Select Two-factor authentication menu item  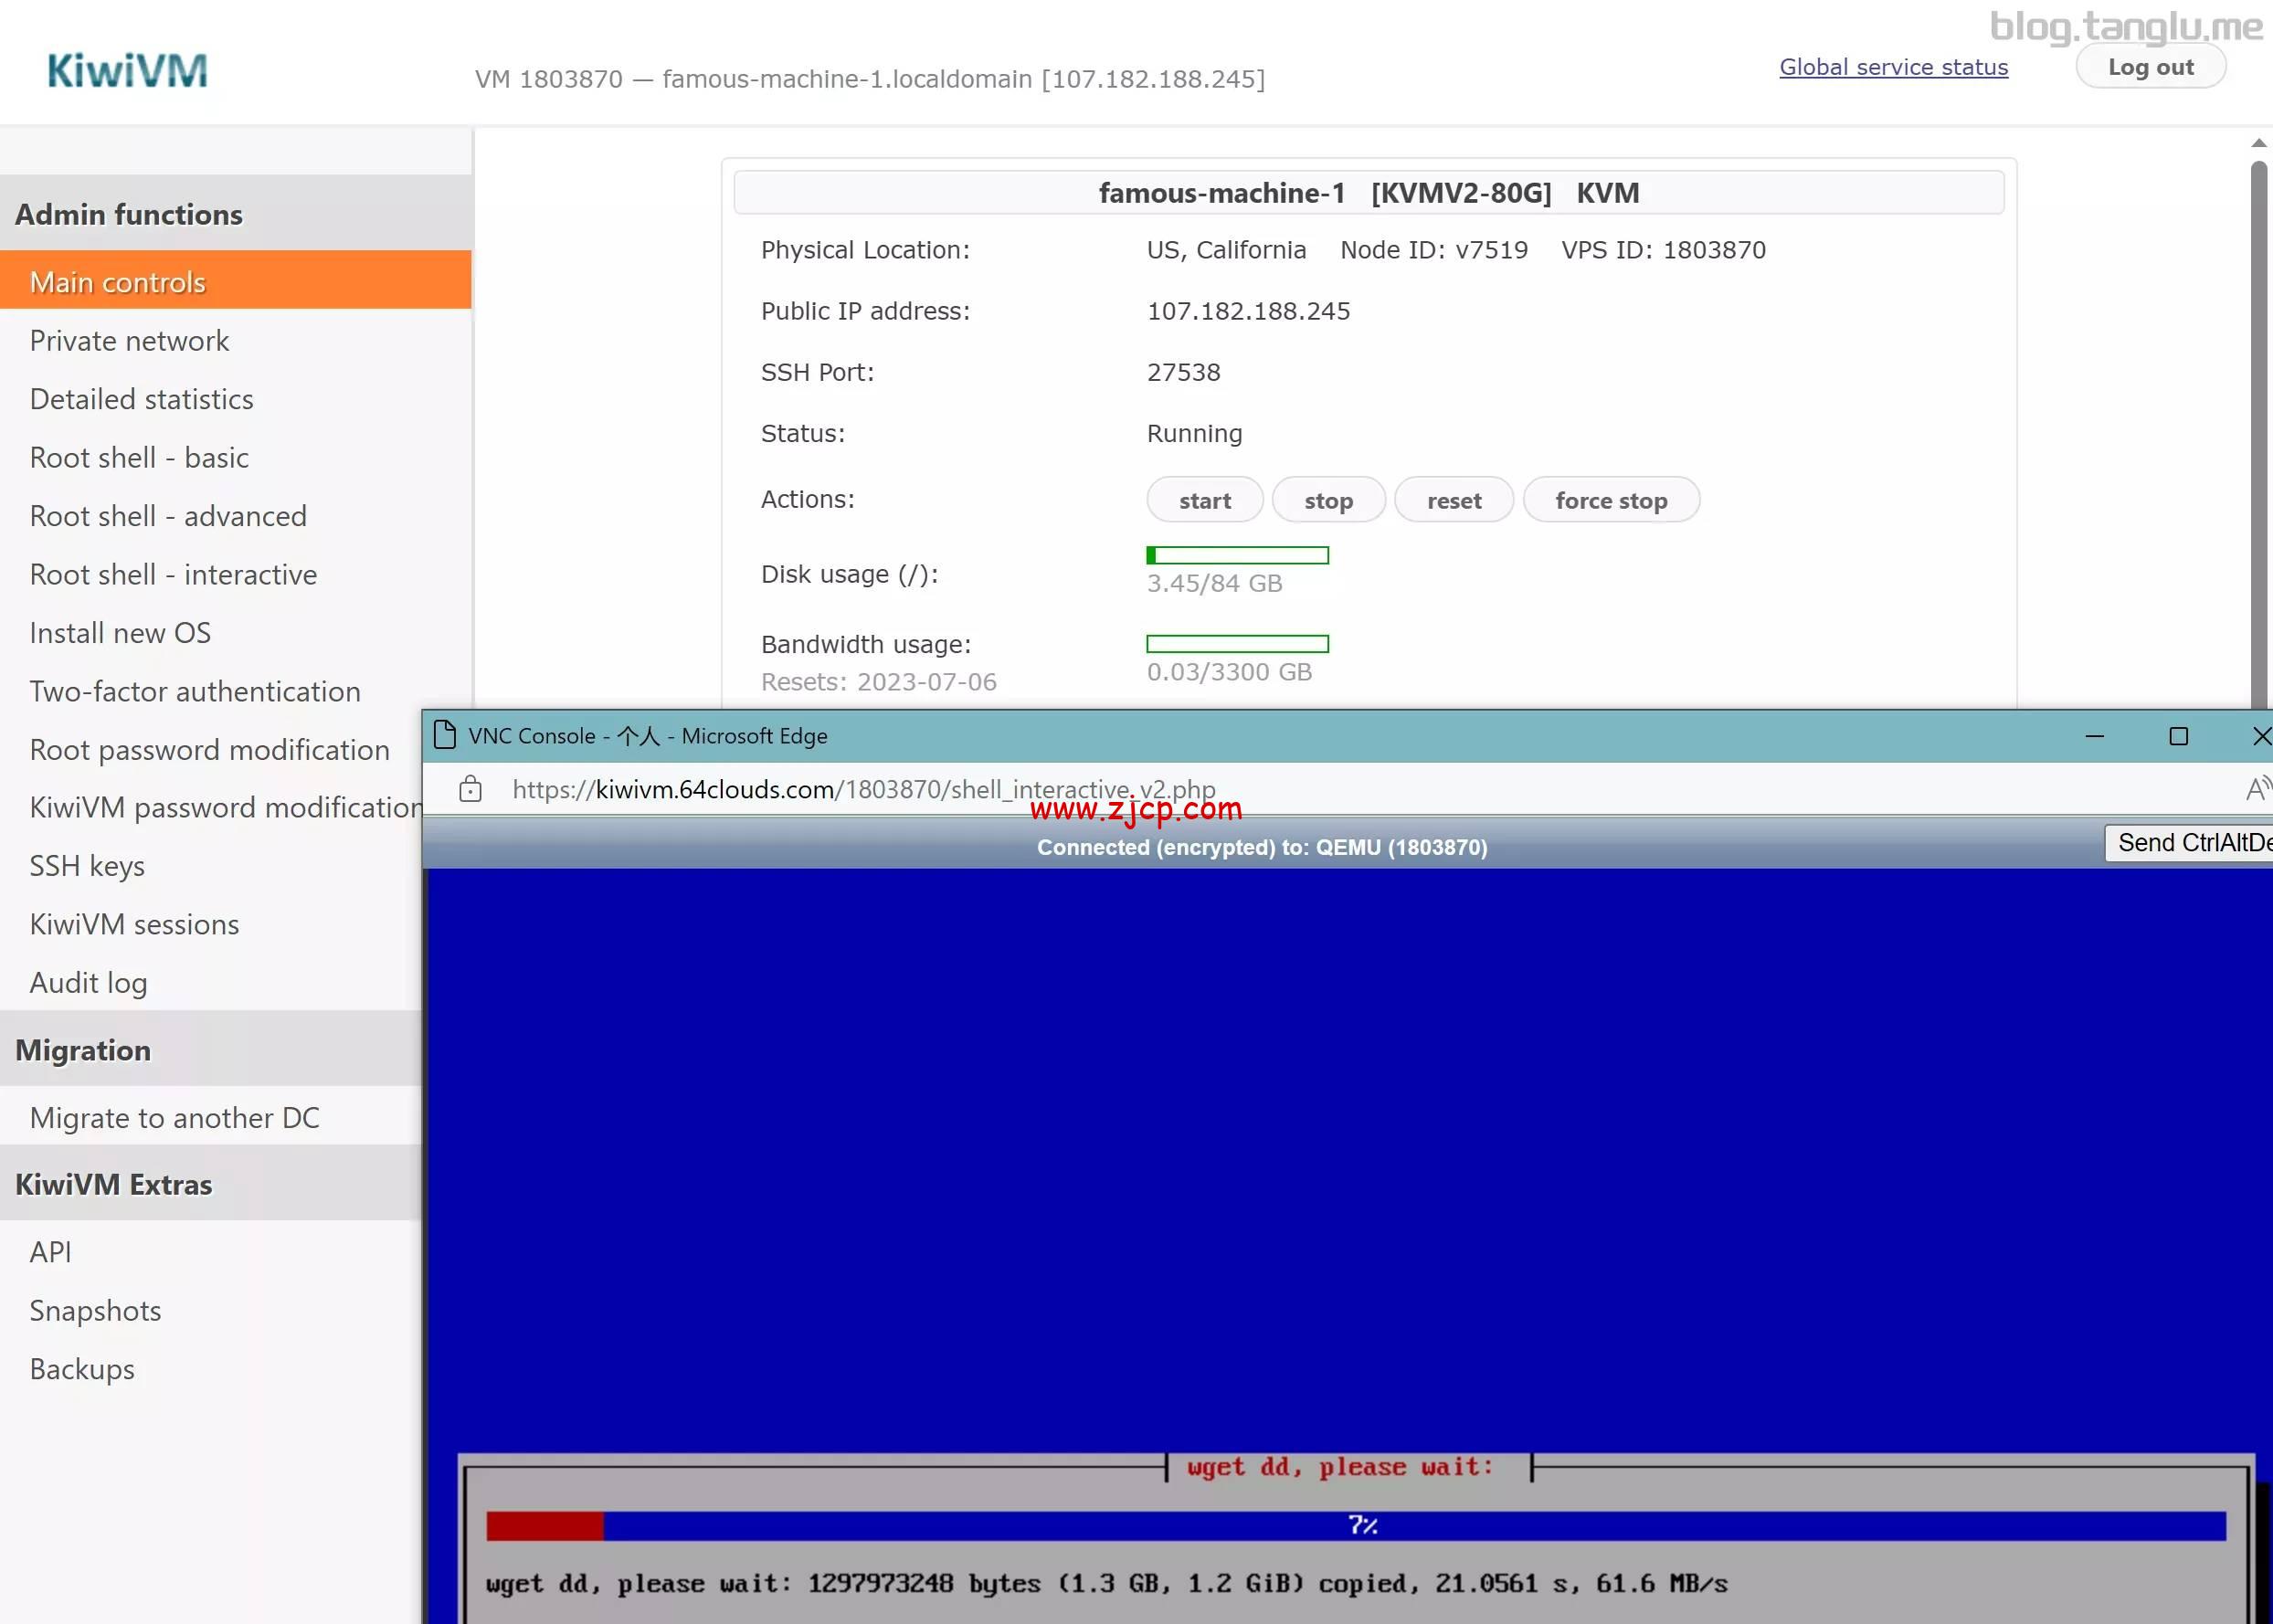[x=196, y=689]
